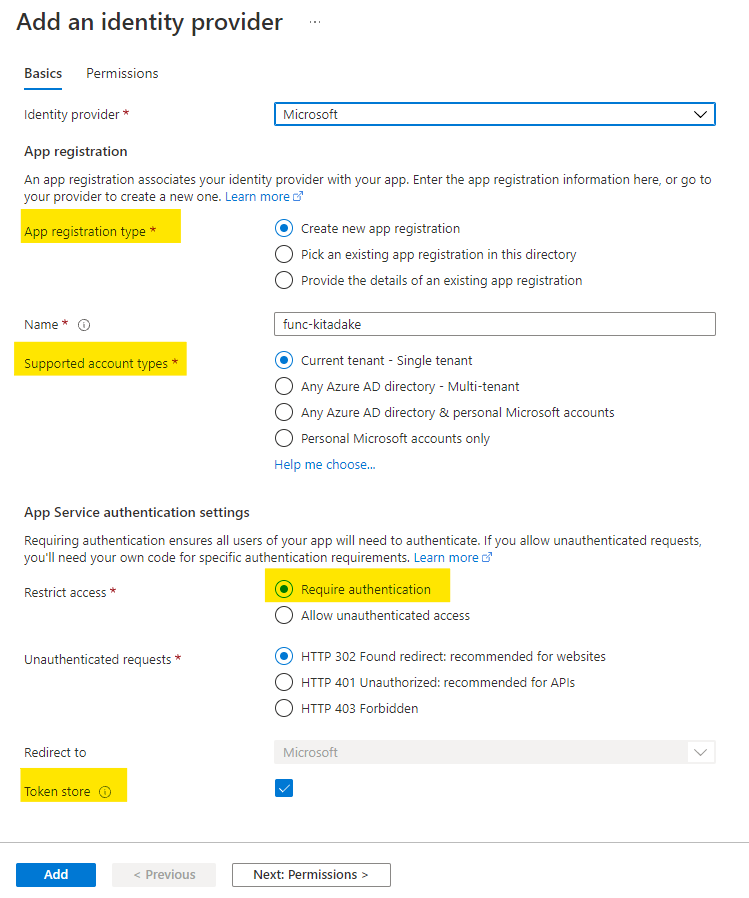This screenshot has height=898, width=749.
Task: Click Next: Permissions button
Action: click(311, 875)
